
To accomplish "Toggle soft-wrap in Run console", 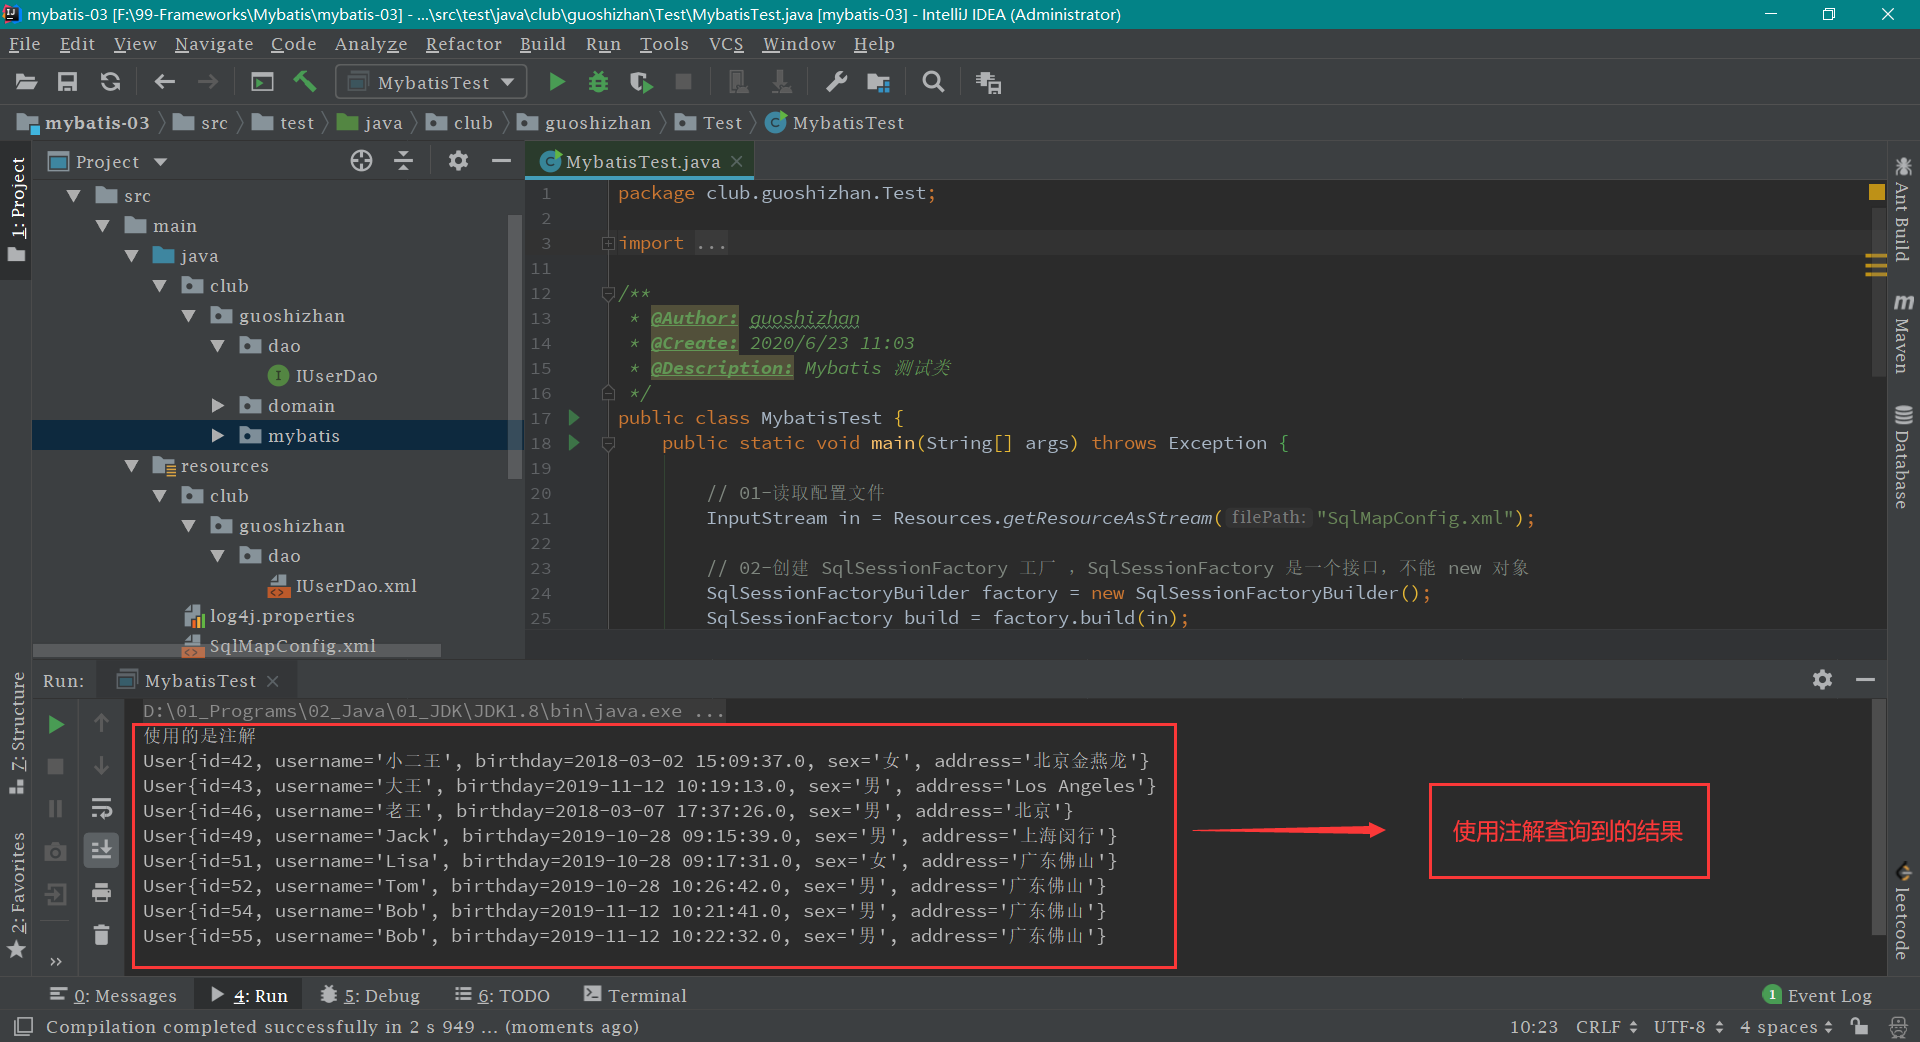I will (x=101, y=808).
